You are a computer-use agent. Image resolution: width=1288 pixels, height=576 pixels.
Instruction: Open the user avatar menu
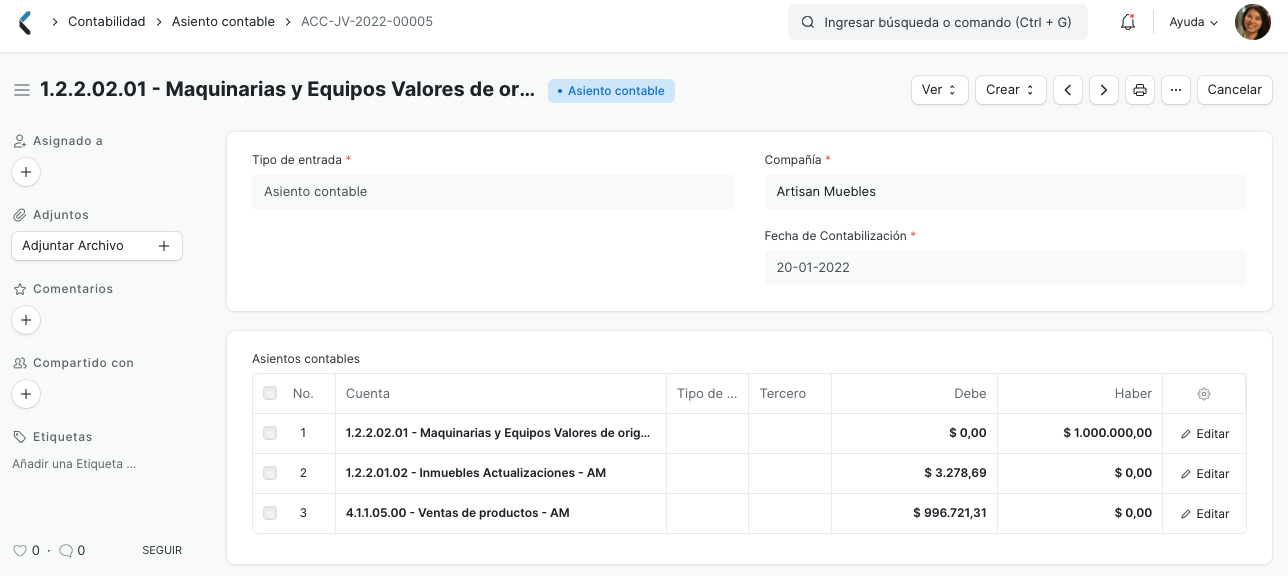click(1253, 22)
